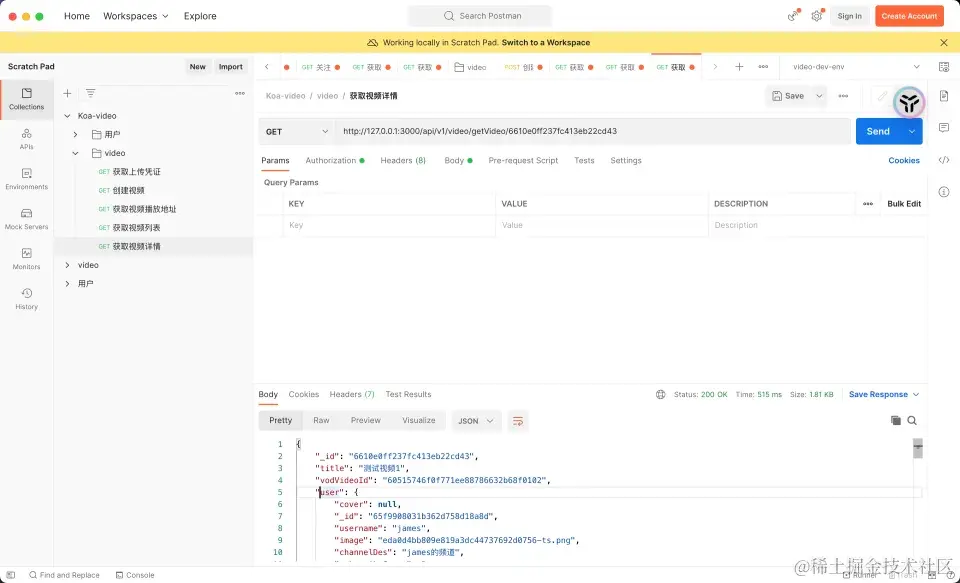Select the Raw response view

(x=321, y=421)
